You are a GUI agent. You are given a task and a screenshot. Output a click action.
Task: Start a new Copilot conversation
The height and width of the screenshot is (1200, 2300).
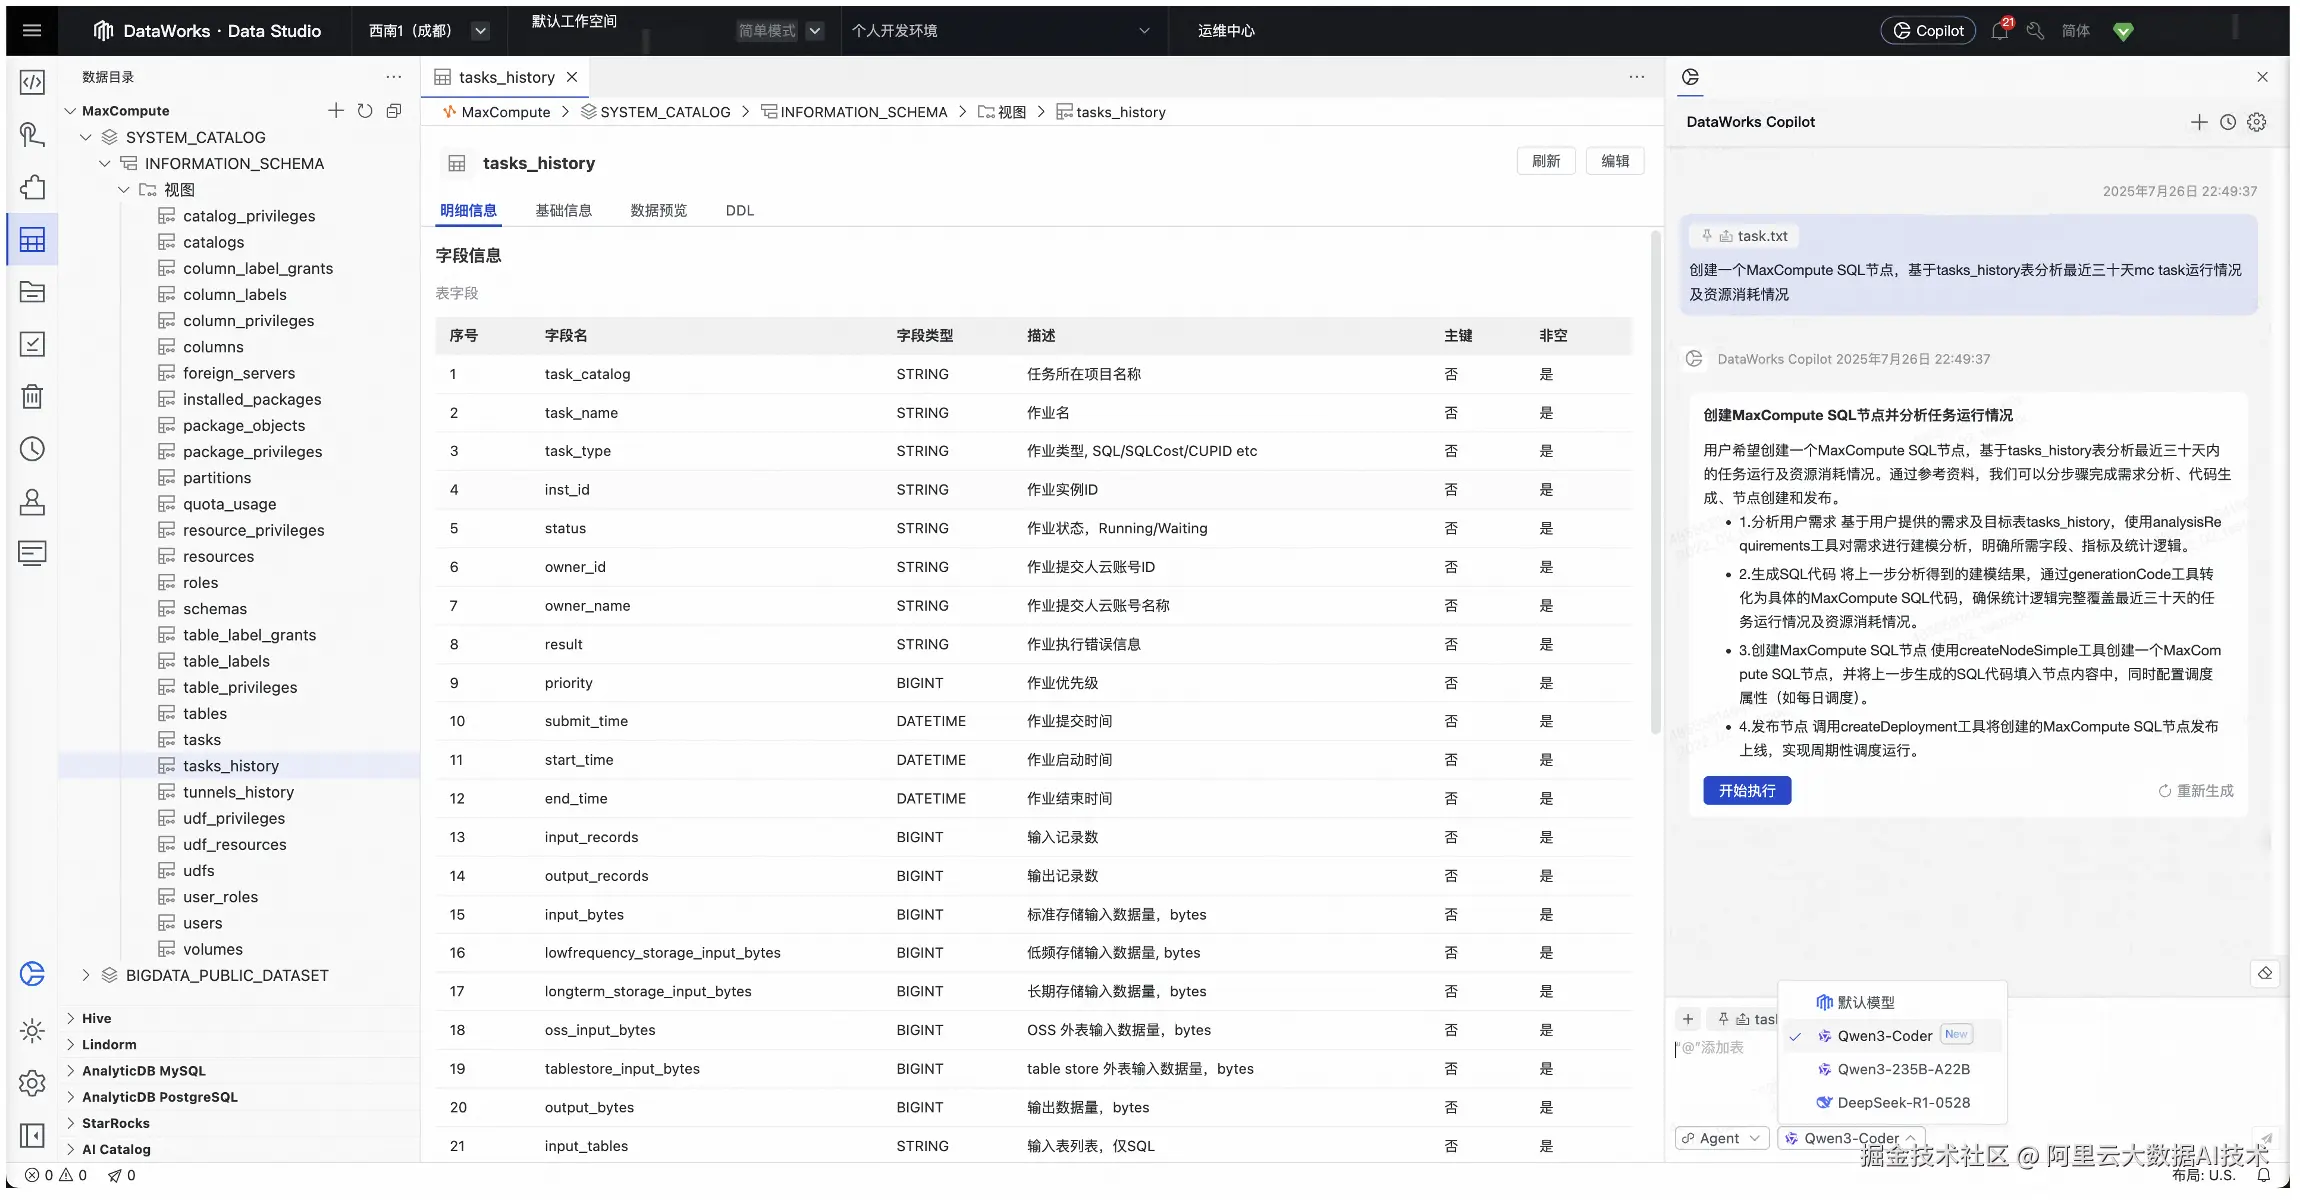tap(2199, 122)
